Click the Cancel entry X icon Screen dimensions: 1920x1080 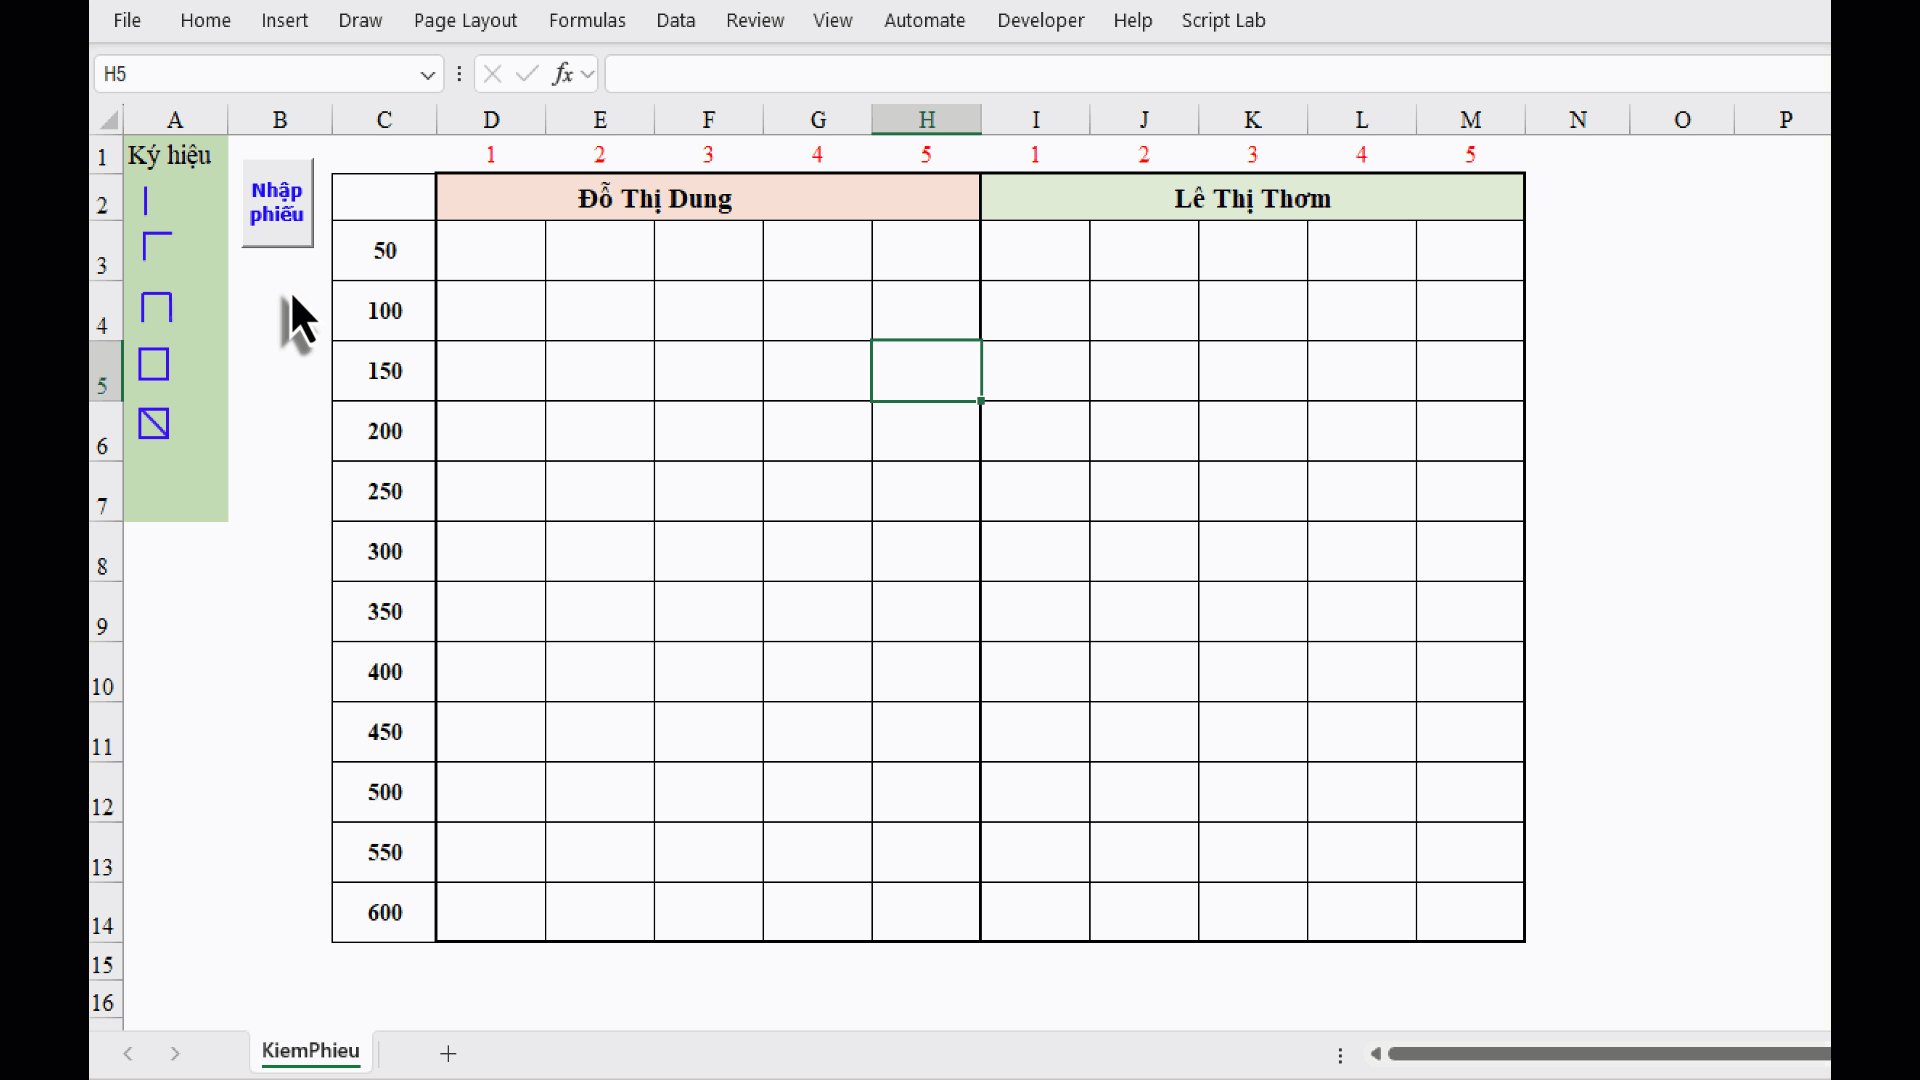pyautogui.click(x=492, y=73)
